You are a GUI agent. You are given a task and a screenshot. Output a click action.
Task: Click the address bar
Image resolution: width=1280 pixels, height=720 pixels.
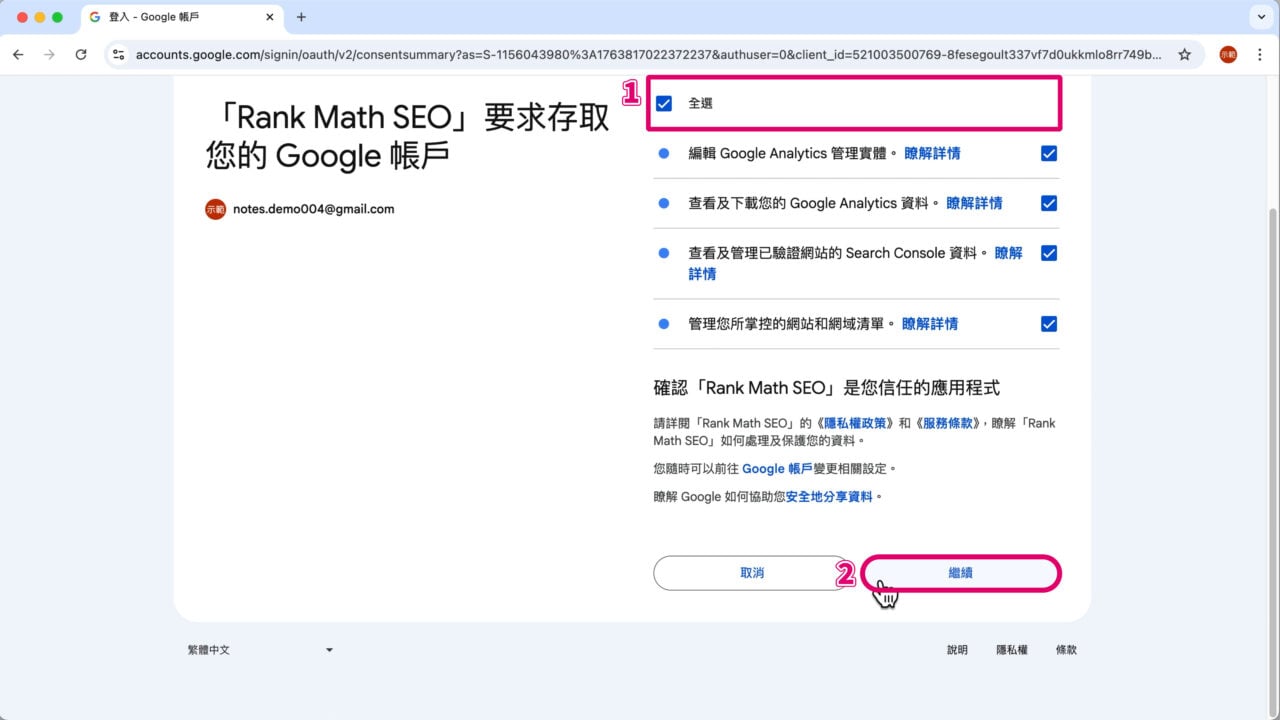point(600,55)
